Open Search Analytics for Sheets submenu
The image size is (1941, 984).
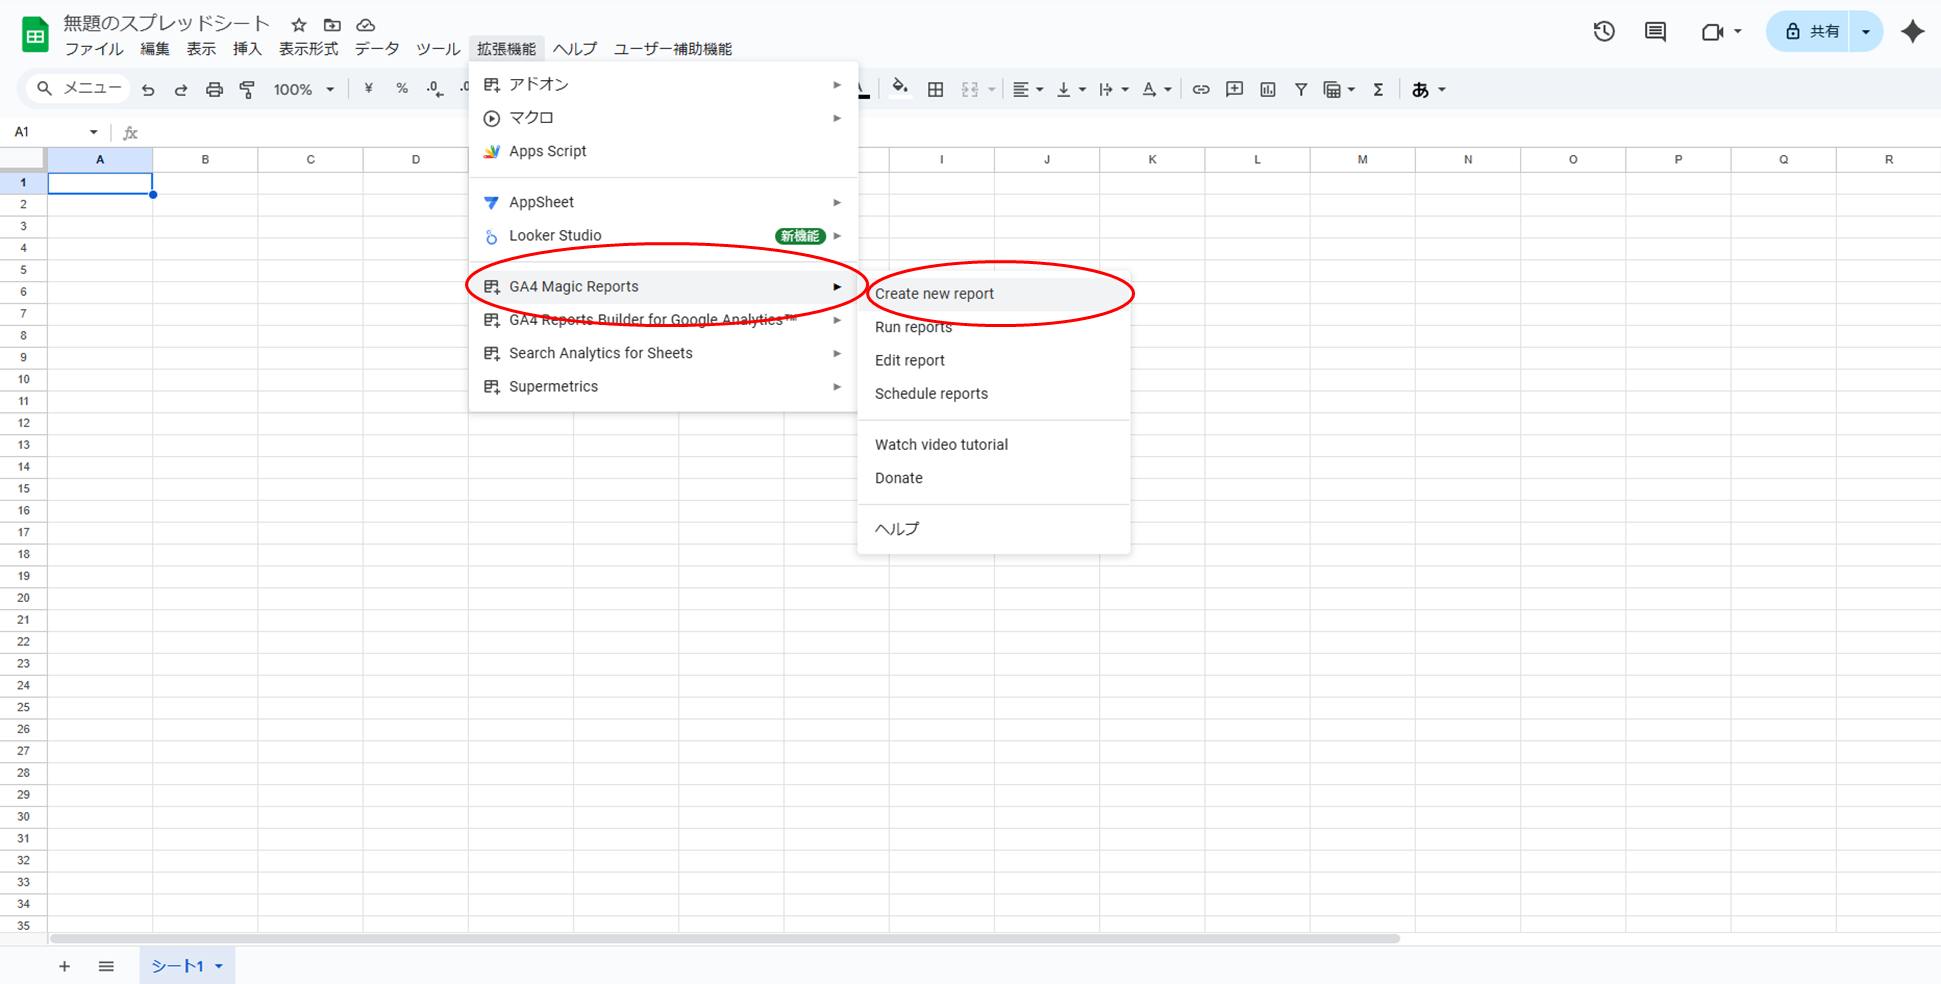point(663,353)
